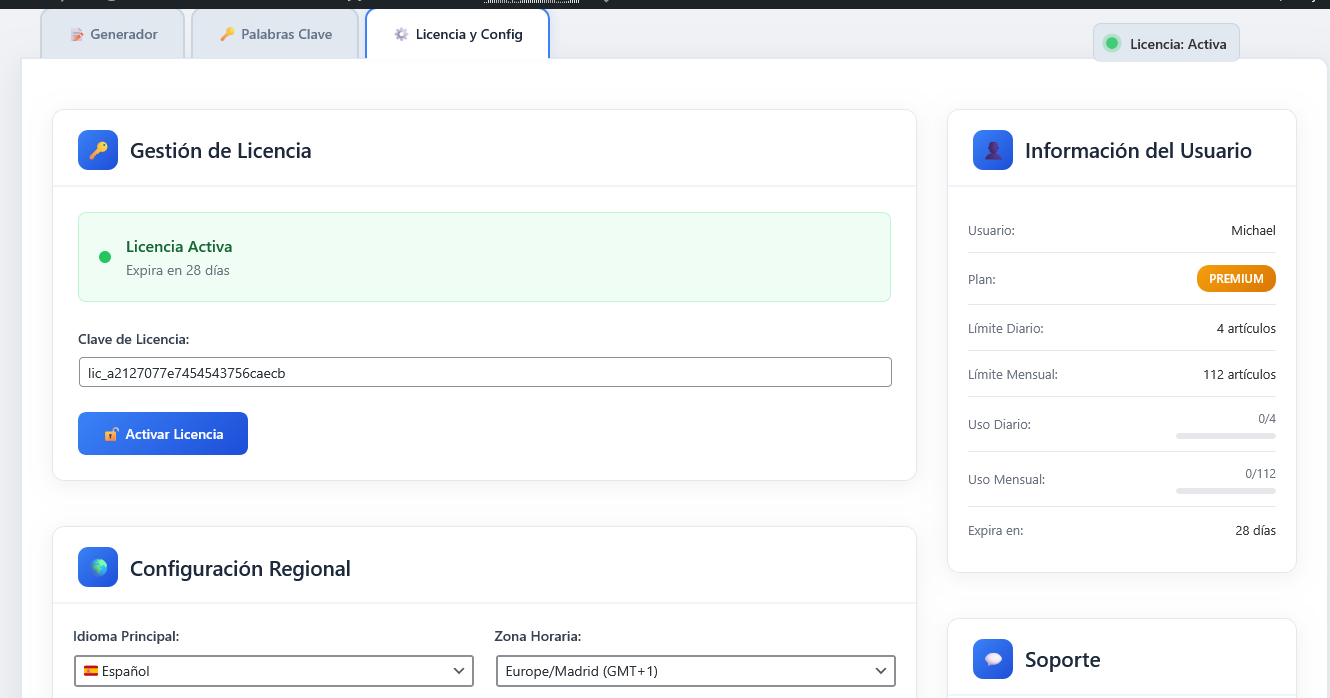Screen dimensions: 1330x698
Task: Click the PREMIUM plan badge
Action: click(x=1236, y=279)
